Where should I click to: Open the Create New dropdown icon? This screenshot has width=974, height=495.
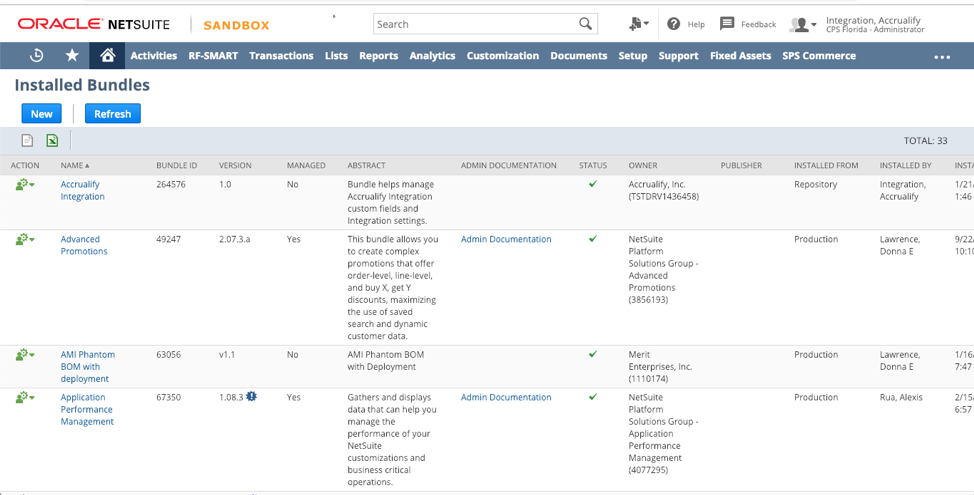point(639,24)
